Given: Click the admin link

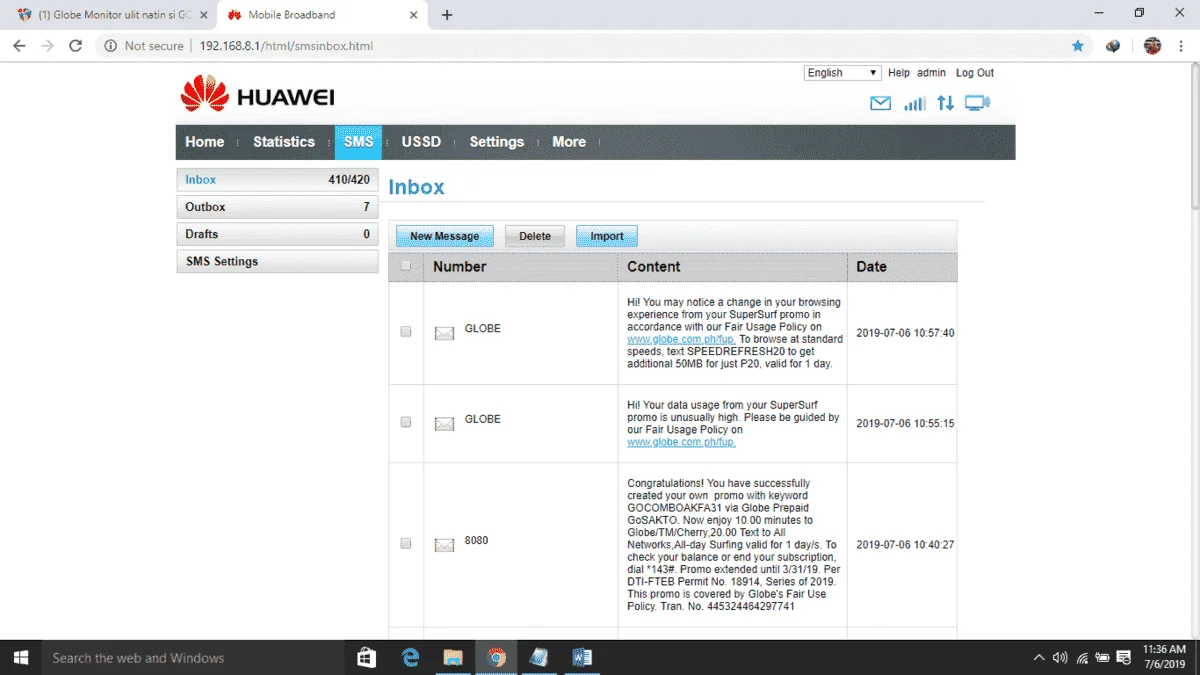Looking at the screenshot, I should [x=931, y=73].
